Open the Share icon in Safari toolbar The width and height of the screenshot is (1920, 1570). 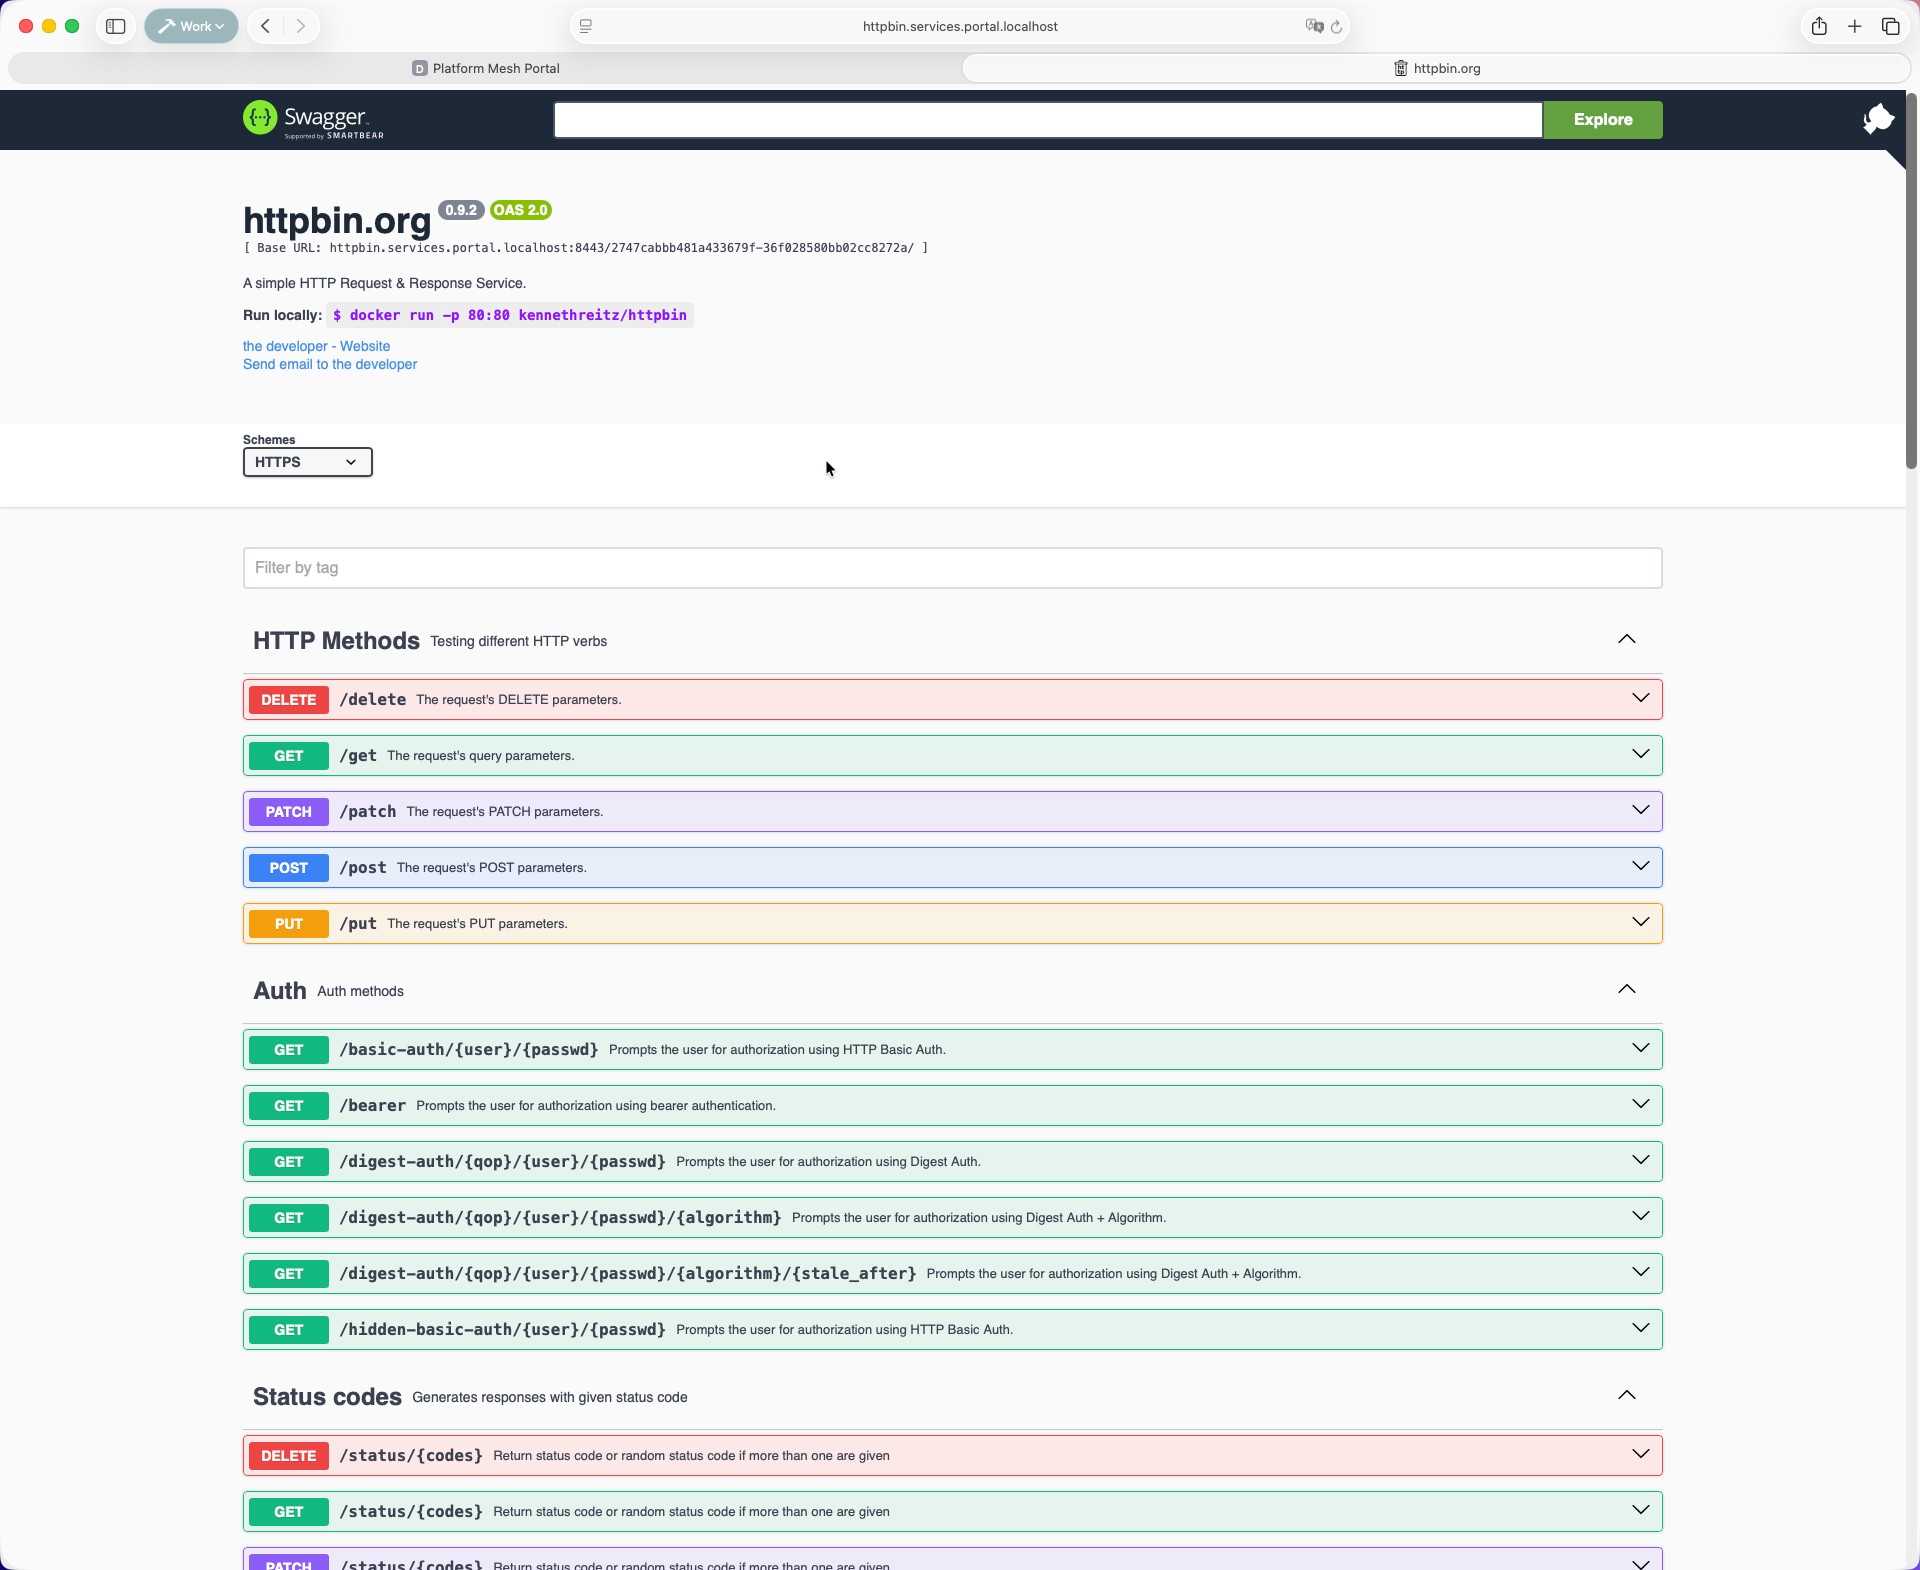pyautogui.click(x=1819, y=26)
